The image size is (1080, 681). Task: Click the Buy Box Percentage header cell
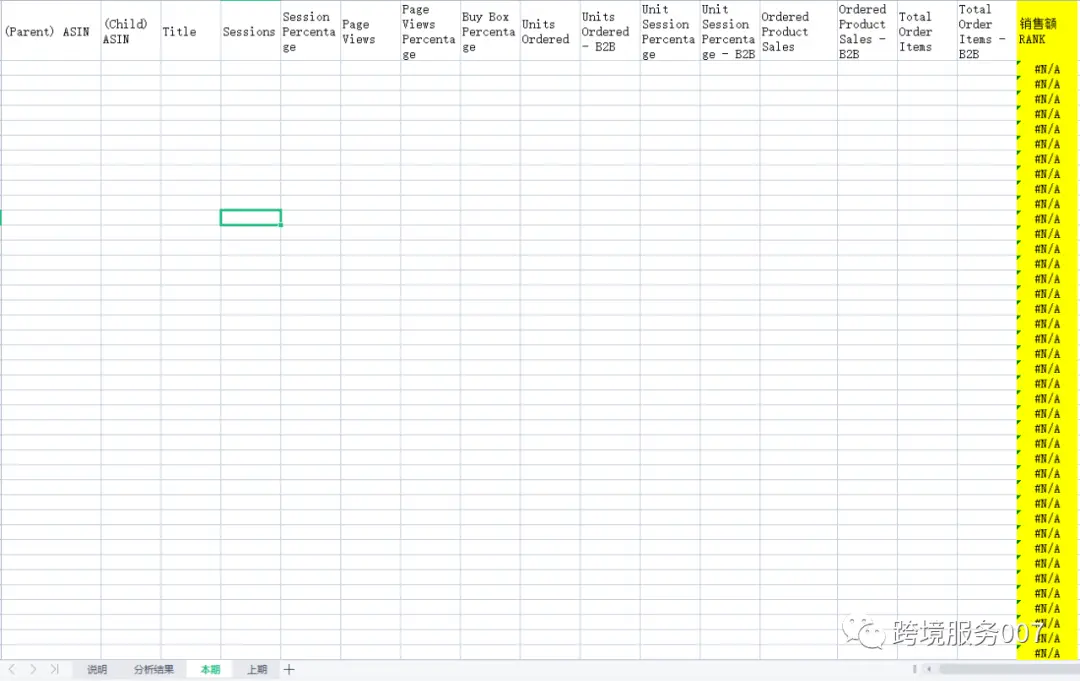pos(490,31)
